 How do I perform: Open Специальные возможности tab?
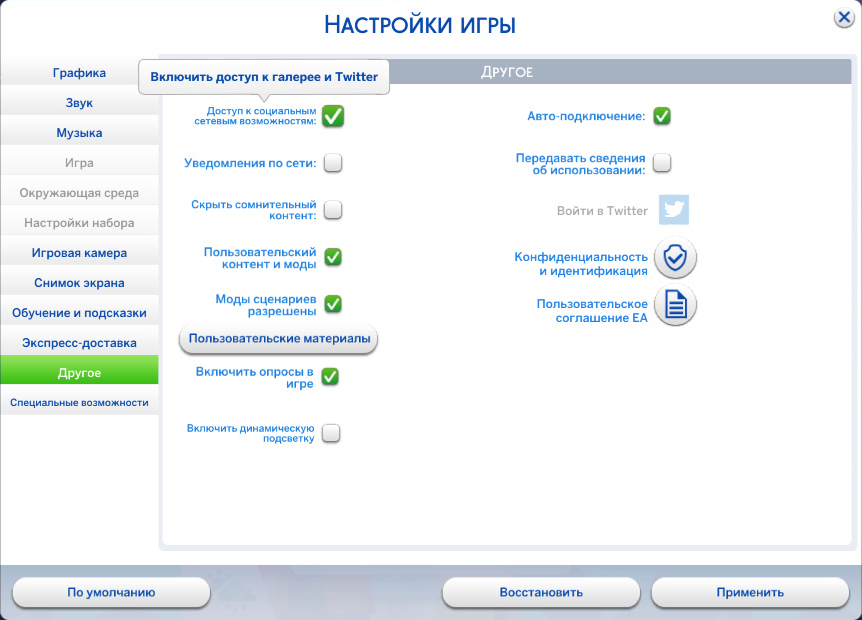[79, 402]
